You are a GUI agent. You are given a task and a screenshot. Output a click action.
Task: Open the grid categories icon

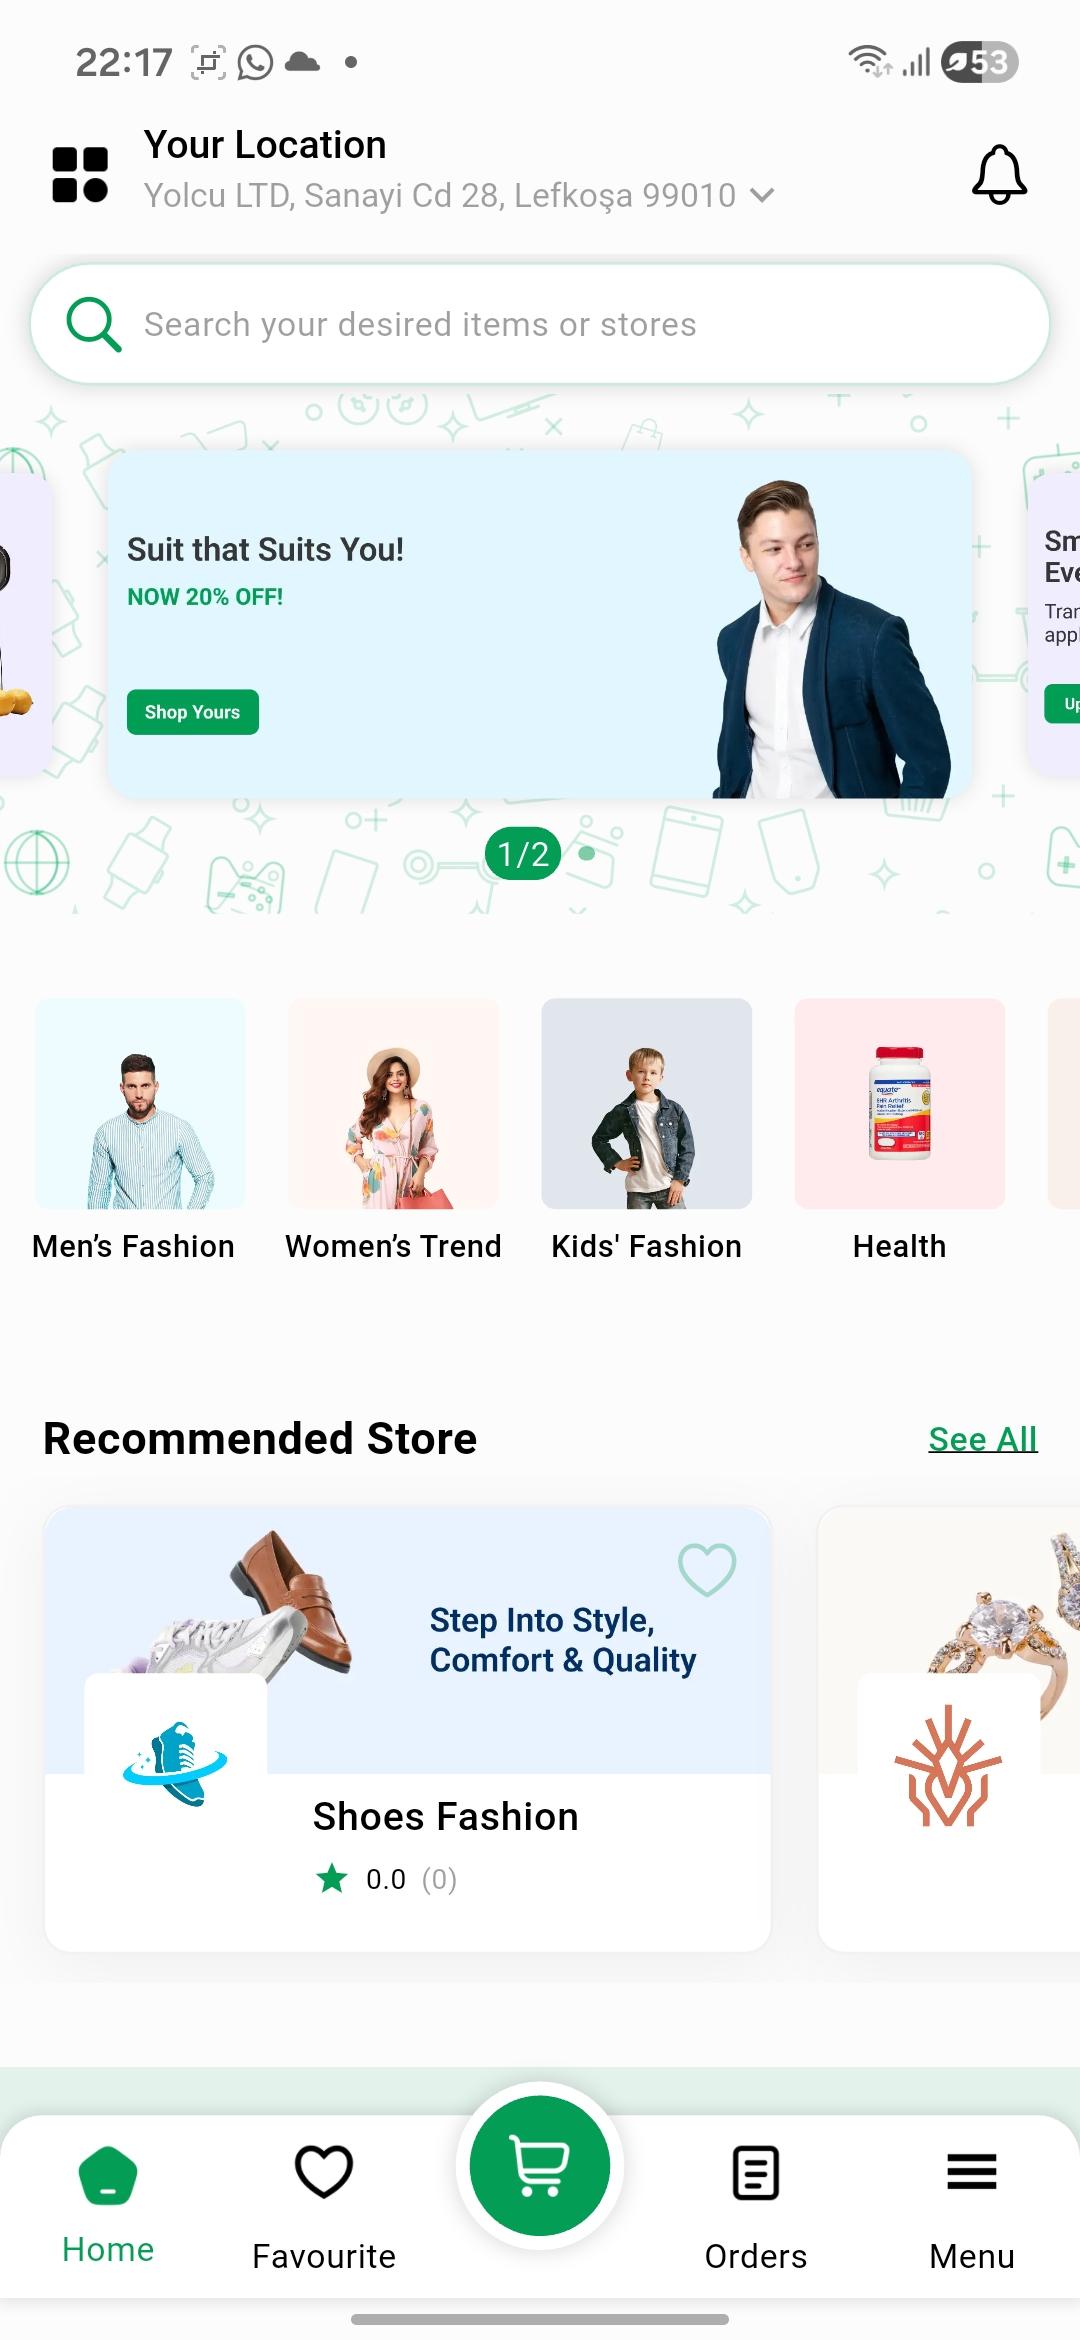point(80,175)
